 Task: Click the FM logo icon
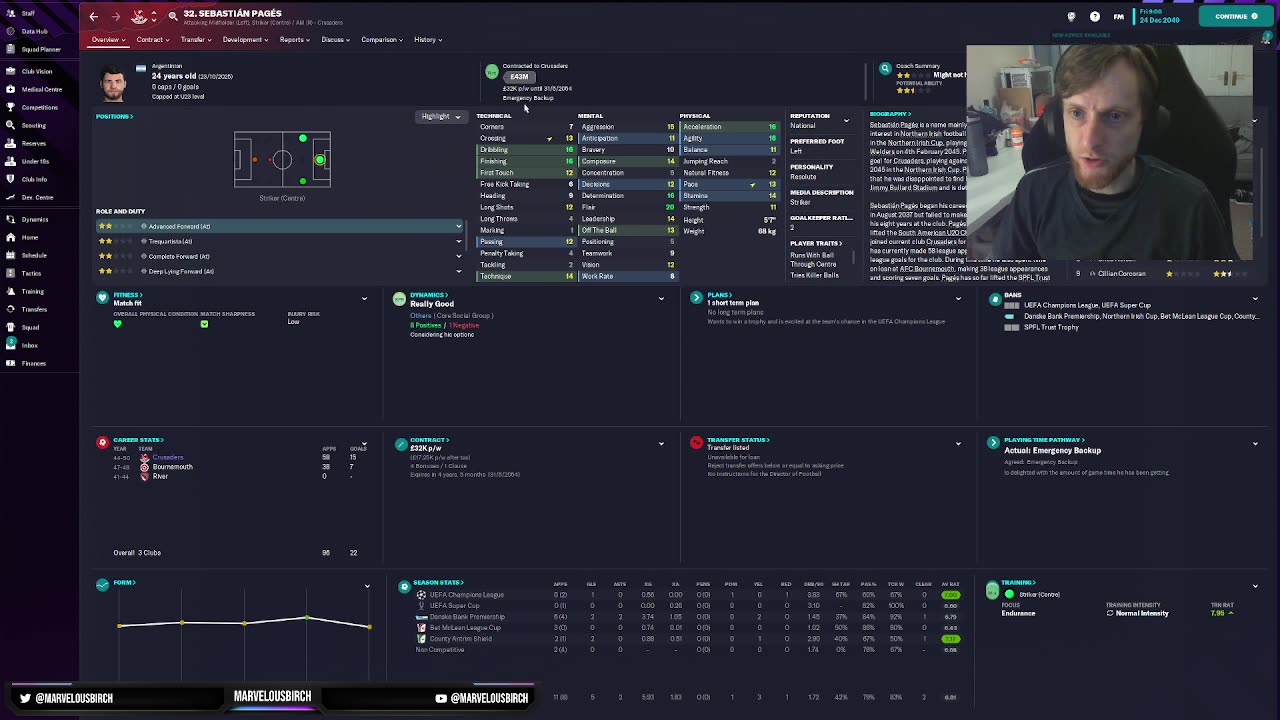pos(1118,16)
